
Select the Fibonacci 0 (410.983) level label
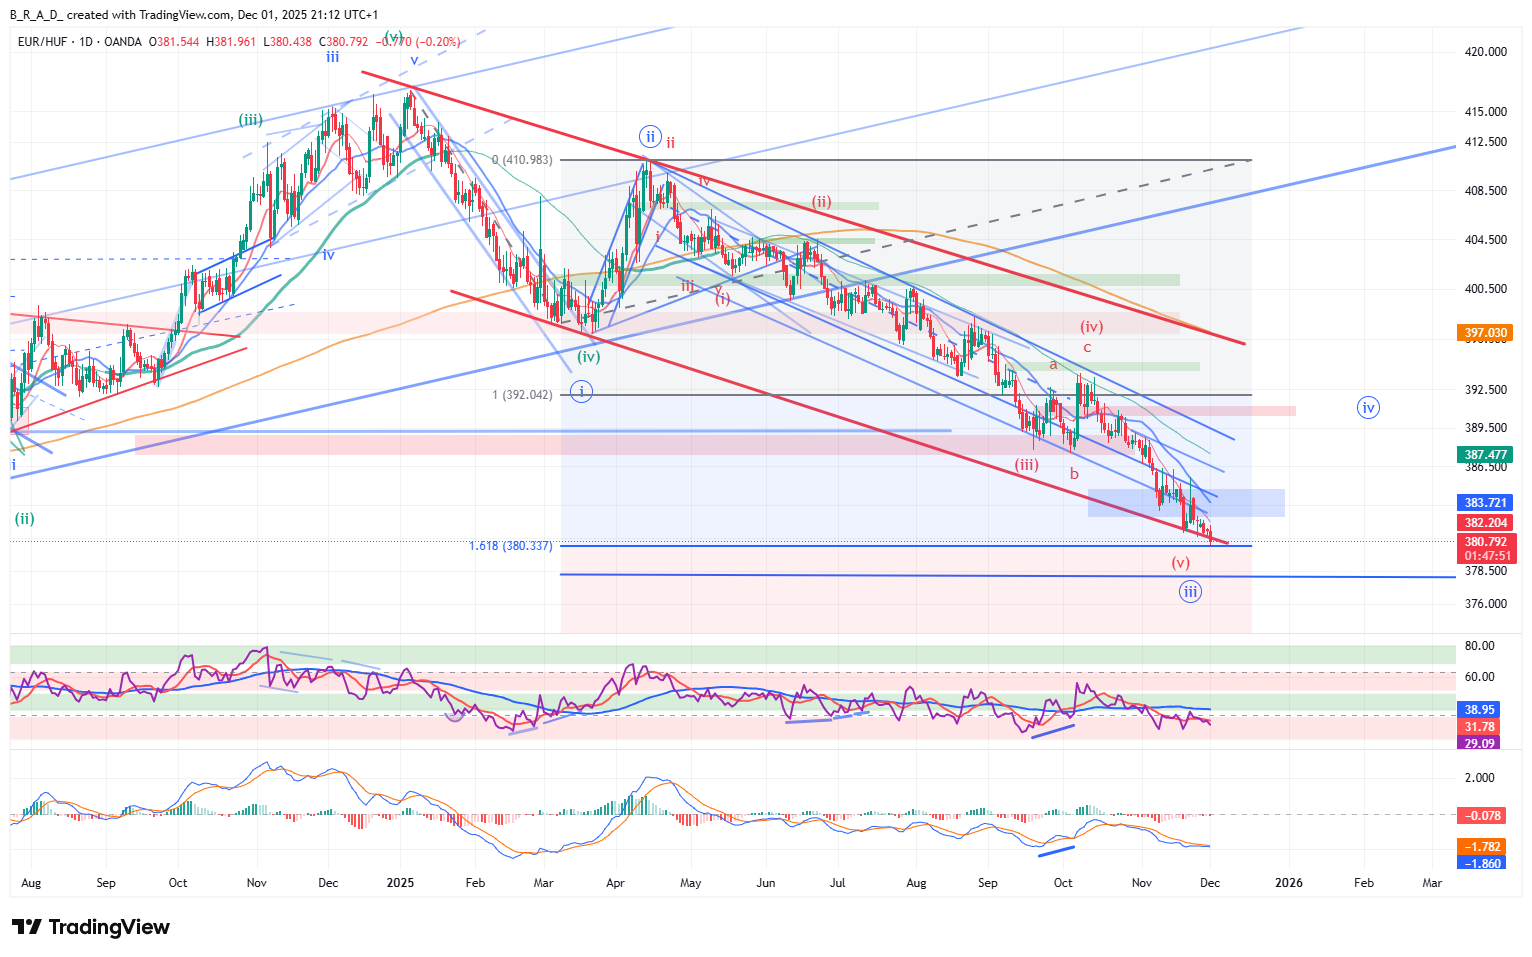pyautogui.click(x=521, y=160)
